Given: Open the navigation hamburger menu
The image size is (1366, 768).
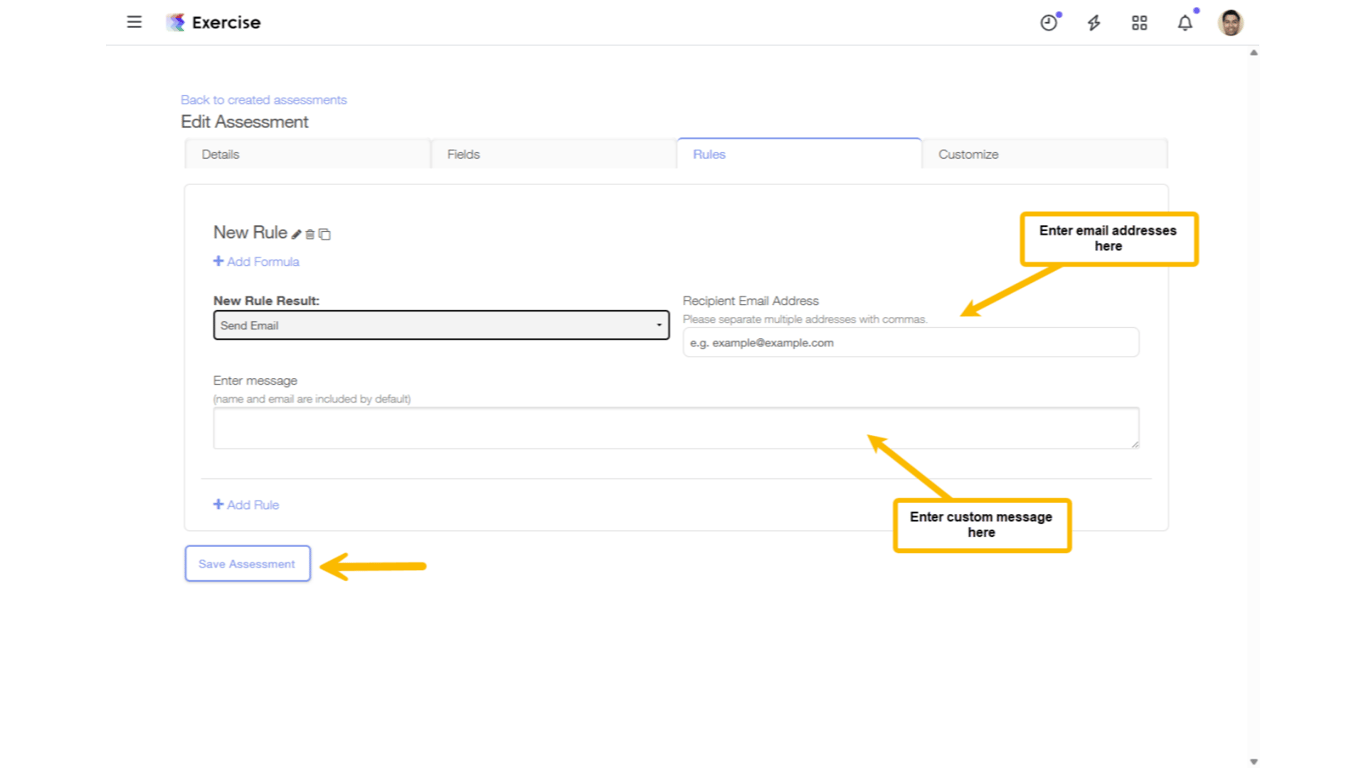Looking at the screenshot, I should 134,22.
